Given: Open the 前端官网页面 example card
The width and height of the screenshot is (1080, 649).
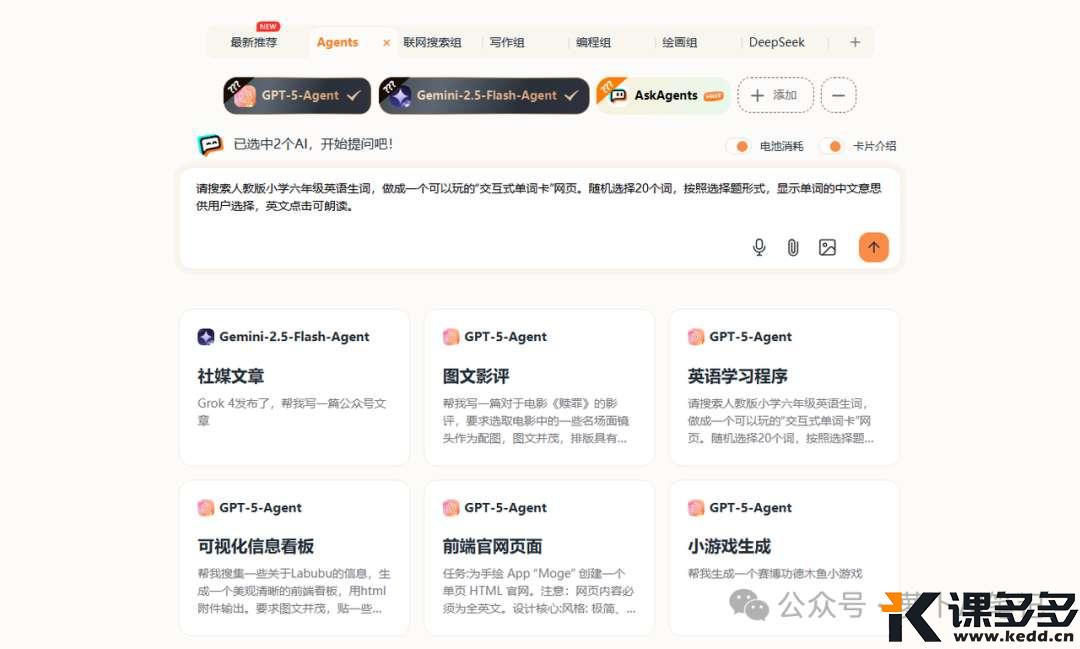Looking at the screenshot, I should pyautogui.click(x=539, y=558).
